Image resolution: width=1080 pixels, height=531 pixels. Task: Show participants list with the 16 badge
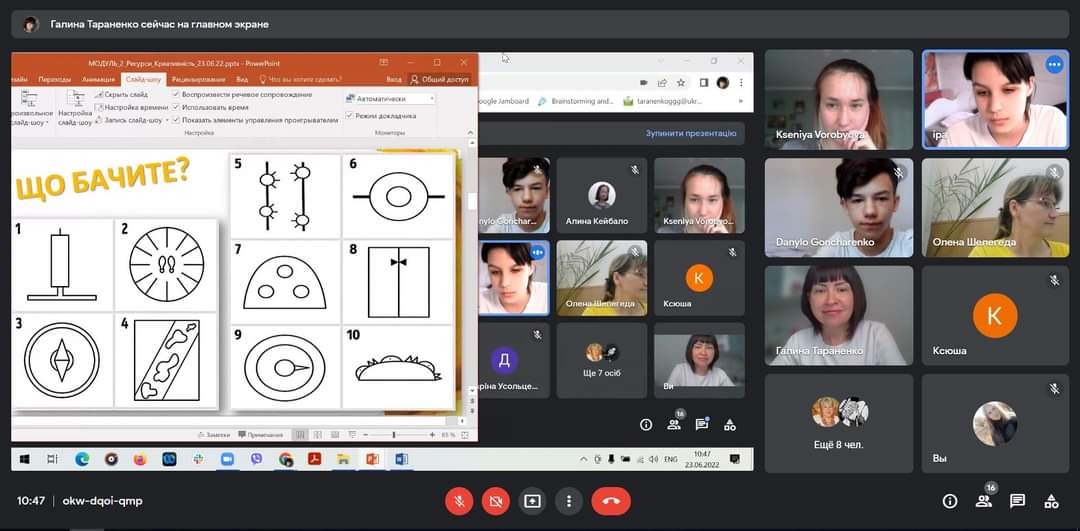click(984, 501)
